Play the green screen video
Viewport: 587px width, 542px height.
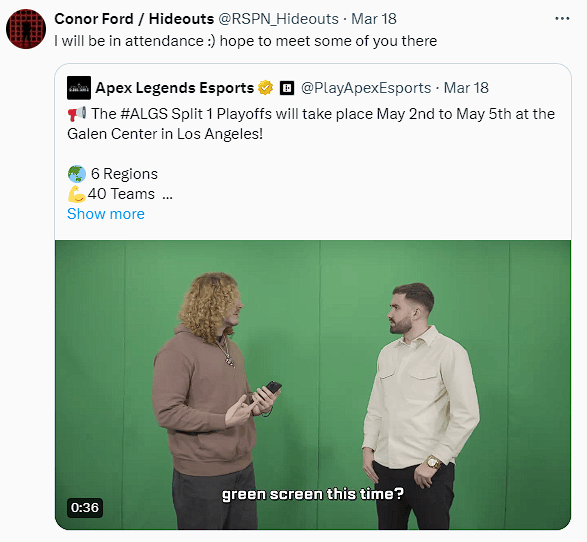click(313, 385)
